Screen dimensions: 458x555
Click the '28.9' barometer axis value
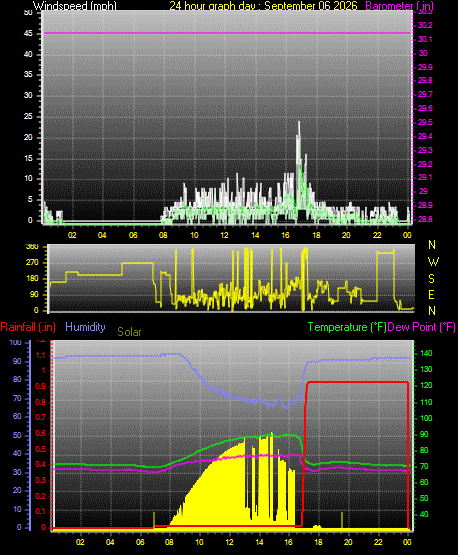[425, 205]
